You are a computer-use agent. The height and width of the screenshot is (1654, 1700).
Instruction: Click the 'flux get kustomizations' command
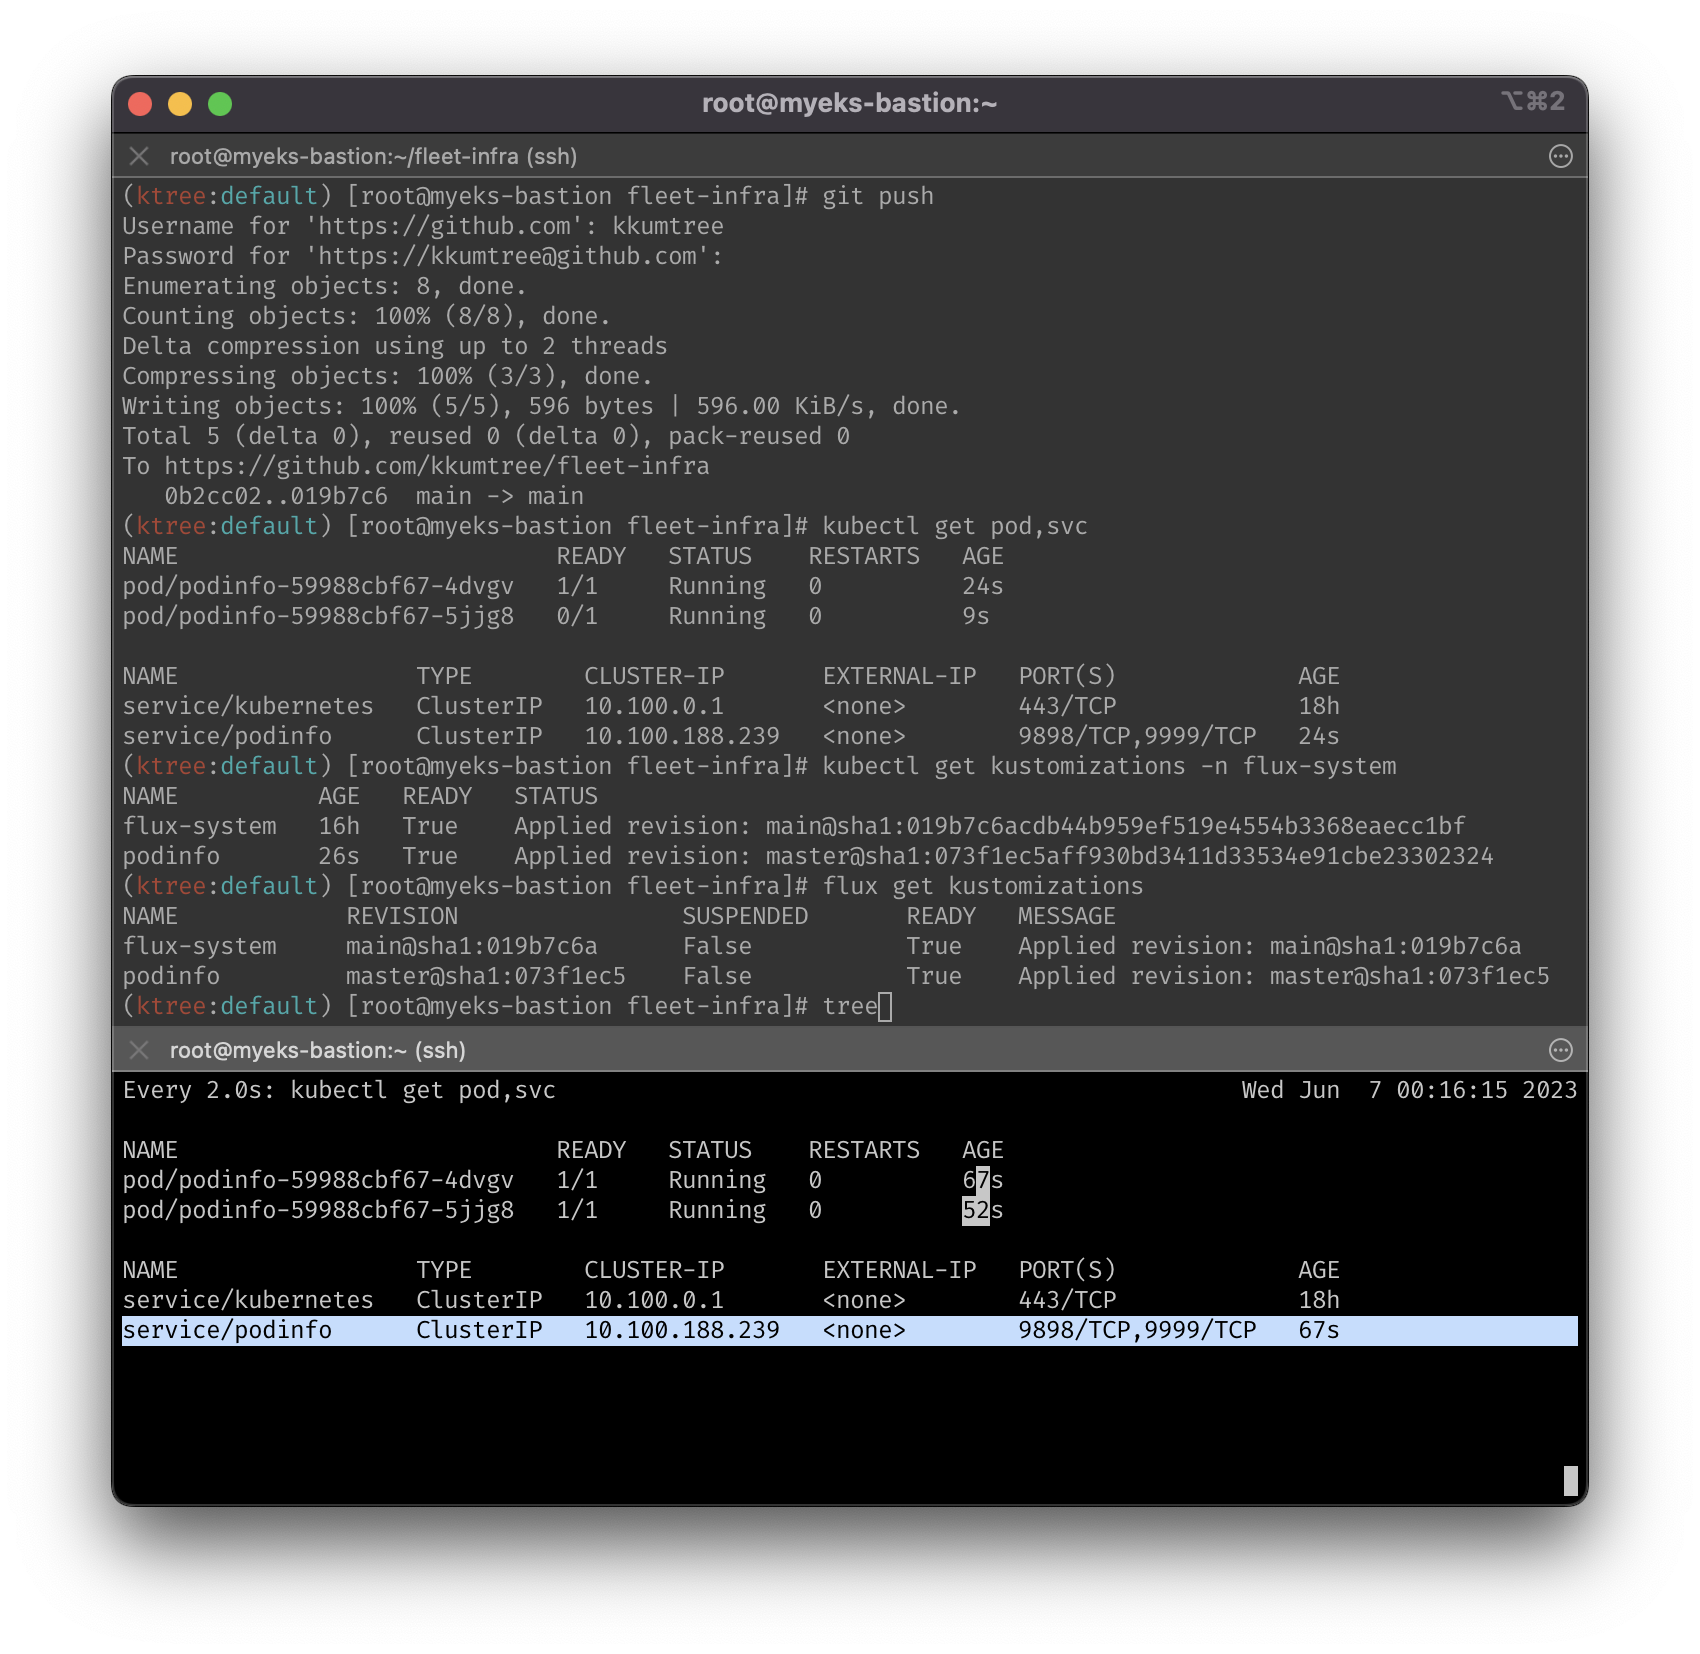983,886
